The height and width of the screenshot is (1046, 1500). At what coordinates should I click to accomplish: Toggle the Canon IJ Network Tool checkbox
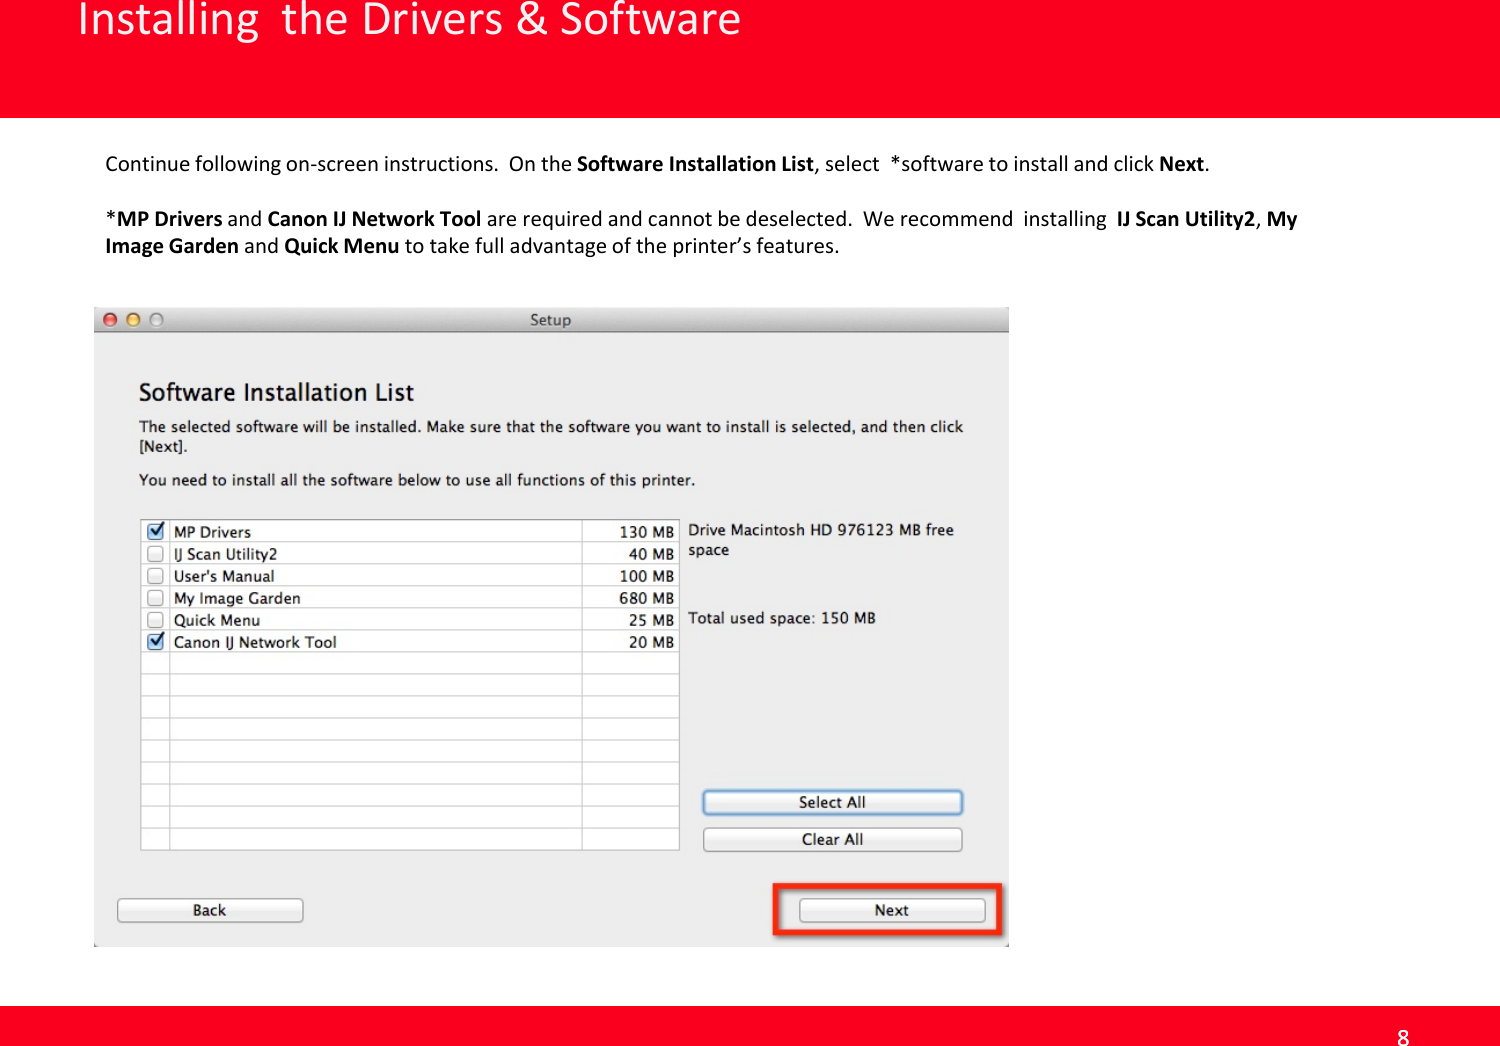[155, 641]
